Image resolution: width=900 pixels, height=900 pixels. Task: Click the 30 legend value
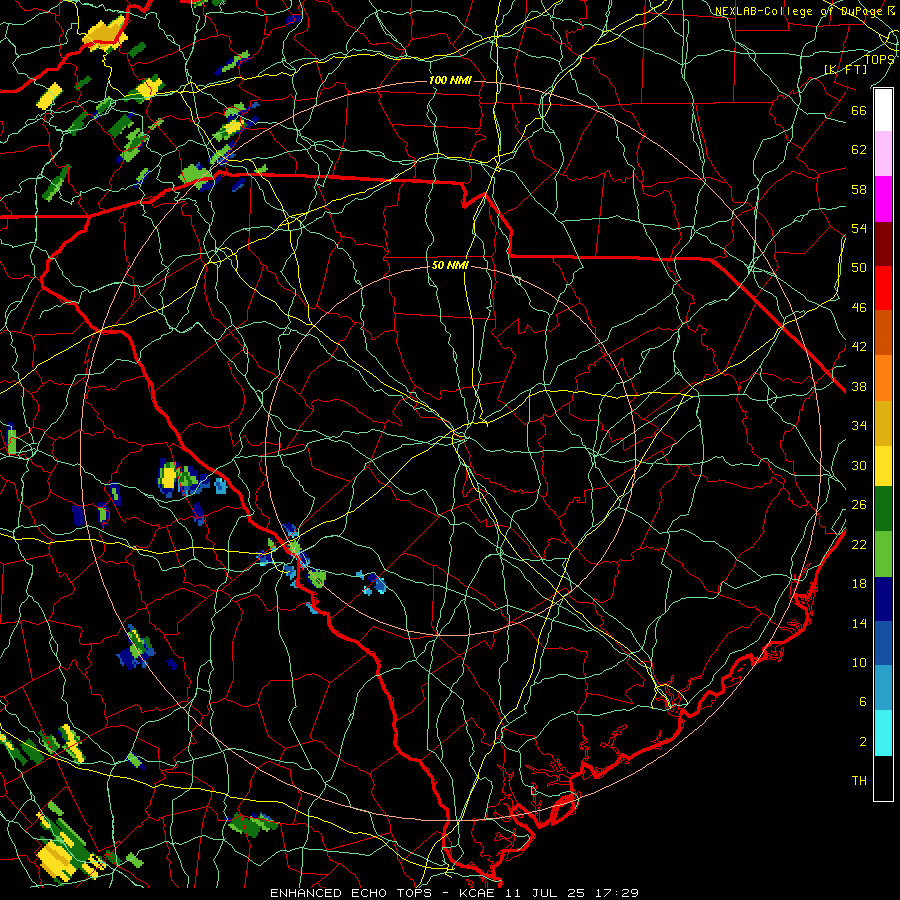pos(859,465)
